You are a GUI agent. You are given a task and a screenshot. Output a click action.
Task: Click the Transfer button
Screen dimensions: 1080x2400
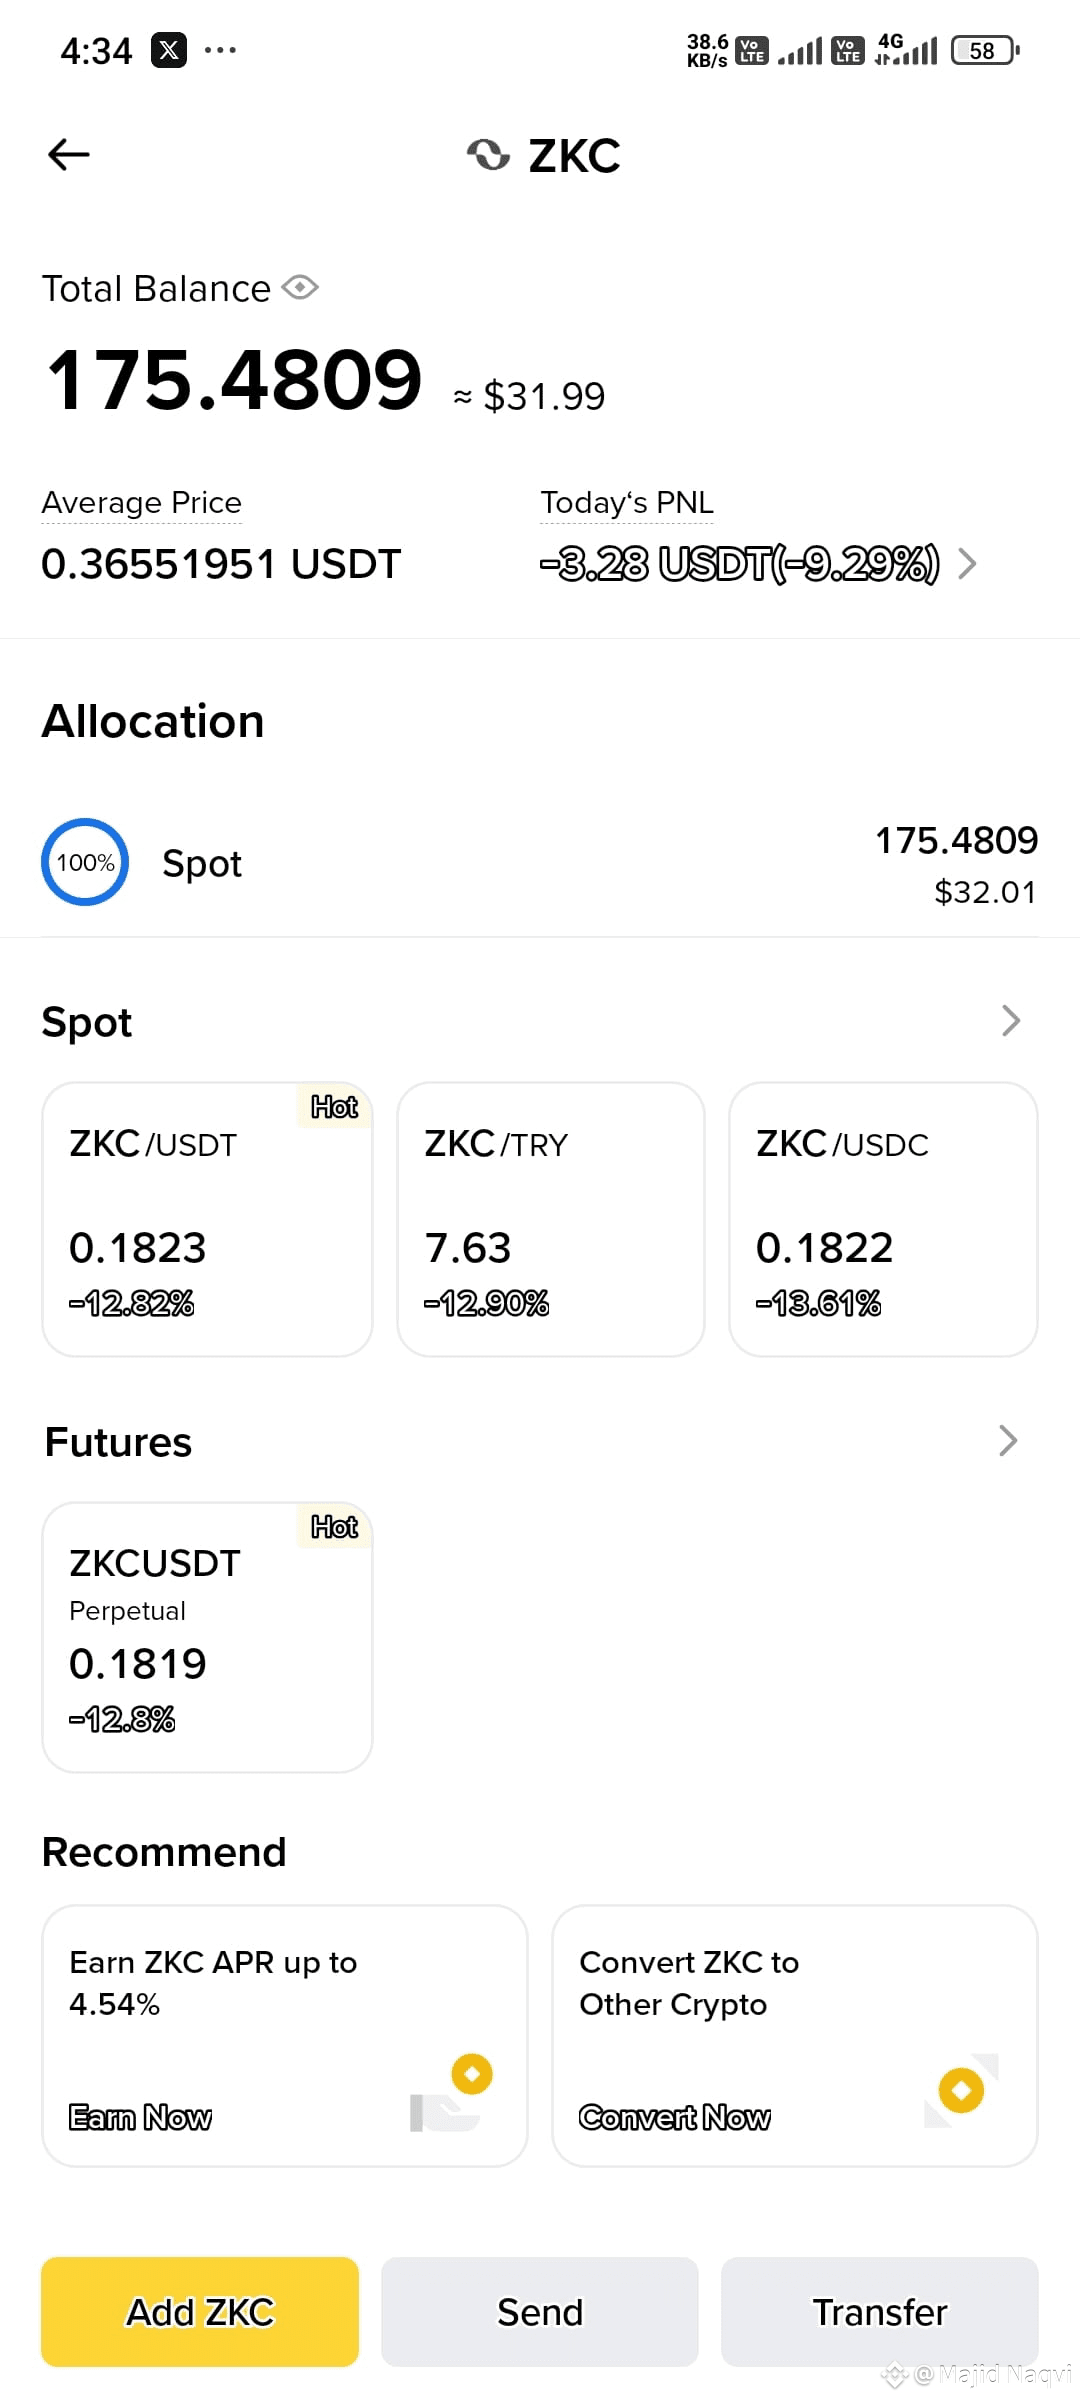(880, 2312)
